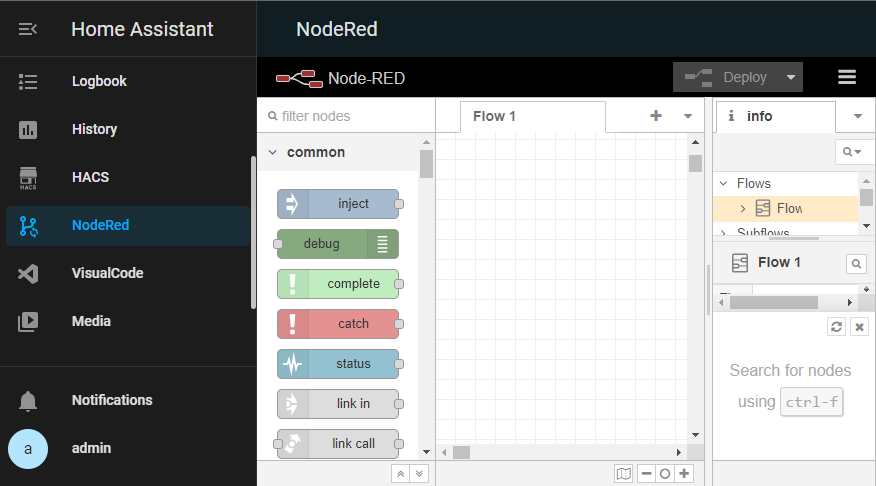Select the link call node in palette
Viewport: 876px width, 486px height.
tap(338, 444)
